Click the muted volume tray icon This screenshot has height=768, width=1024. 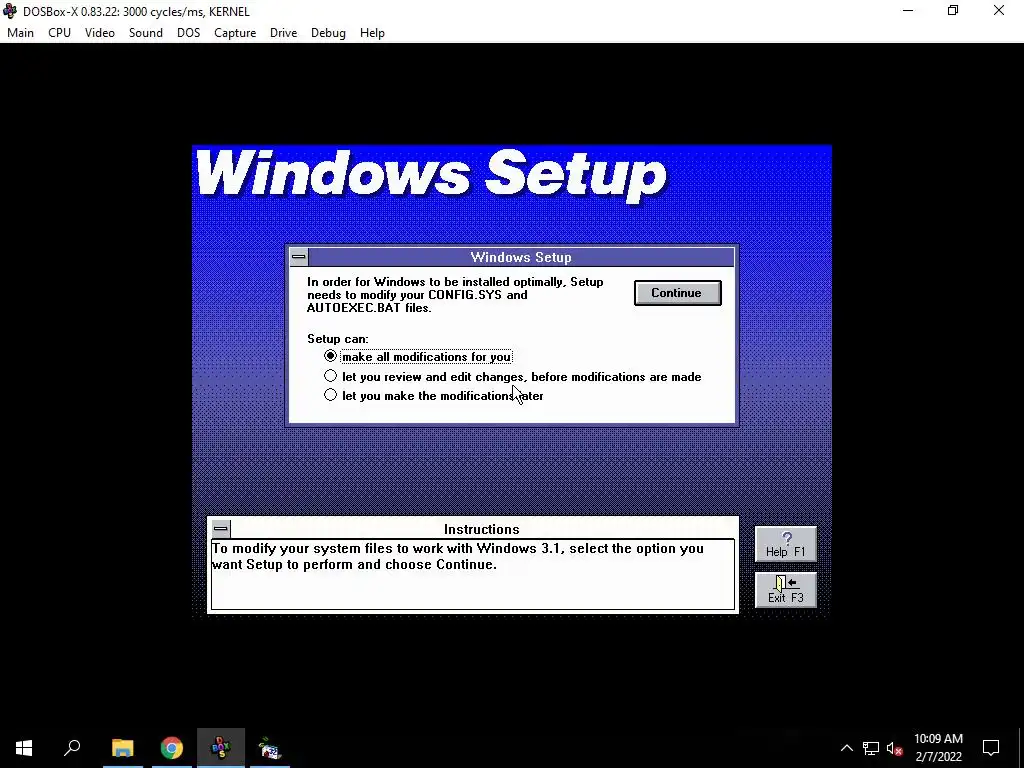tap(895, 748)
